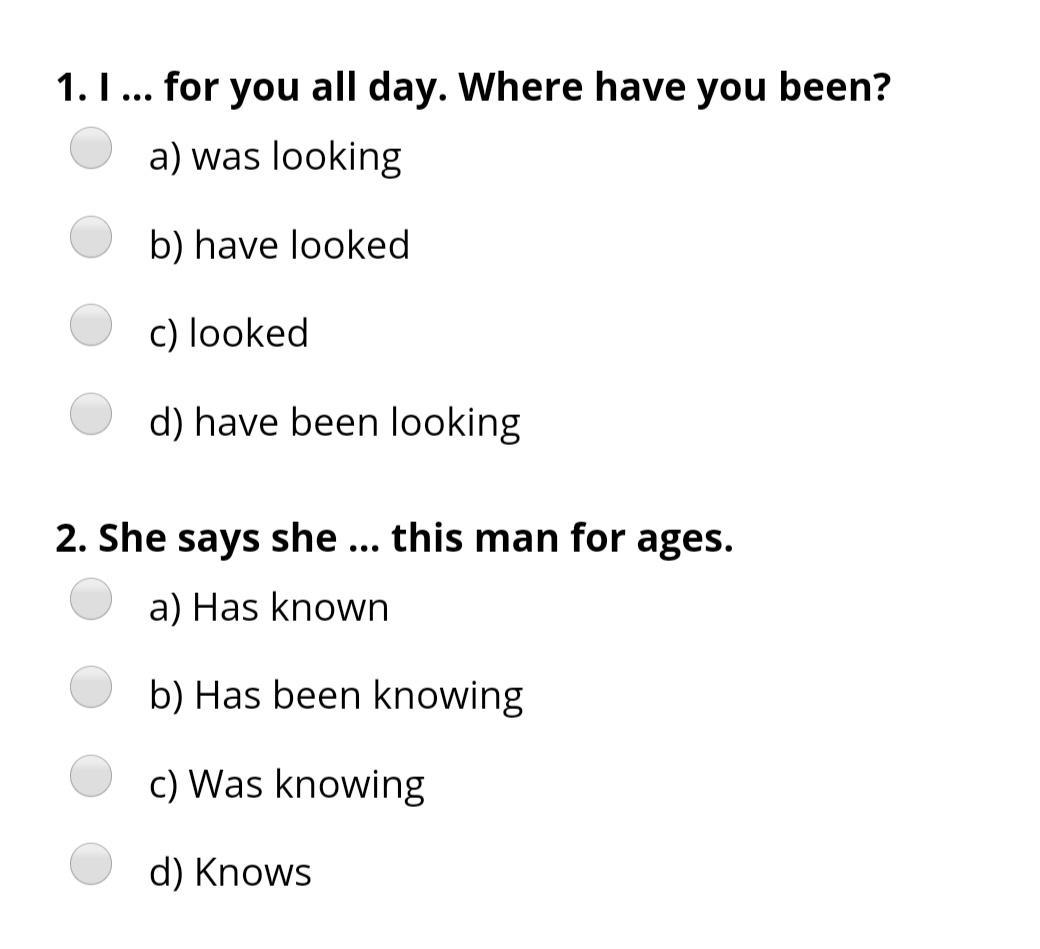
Task: Click the "b) have looked" answer label
Action: (x=279, y=246)
